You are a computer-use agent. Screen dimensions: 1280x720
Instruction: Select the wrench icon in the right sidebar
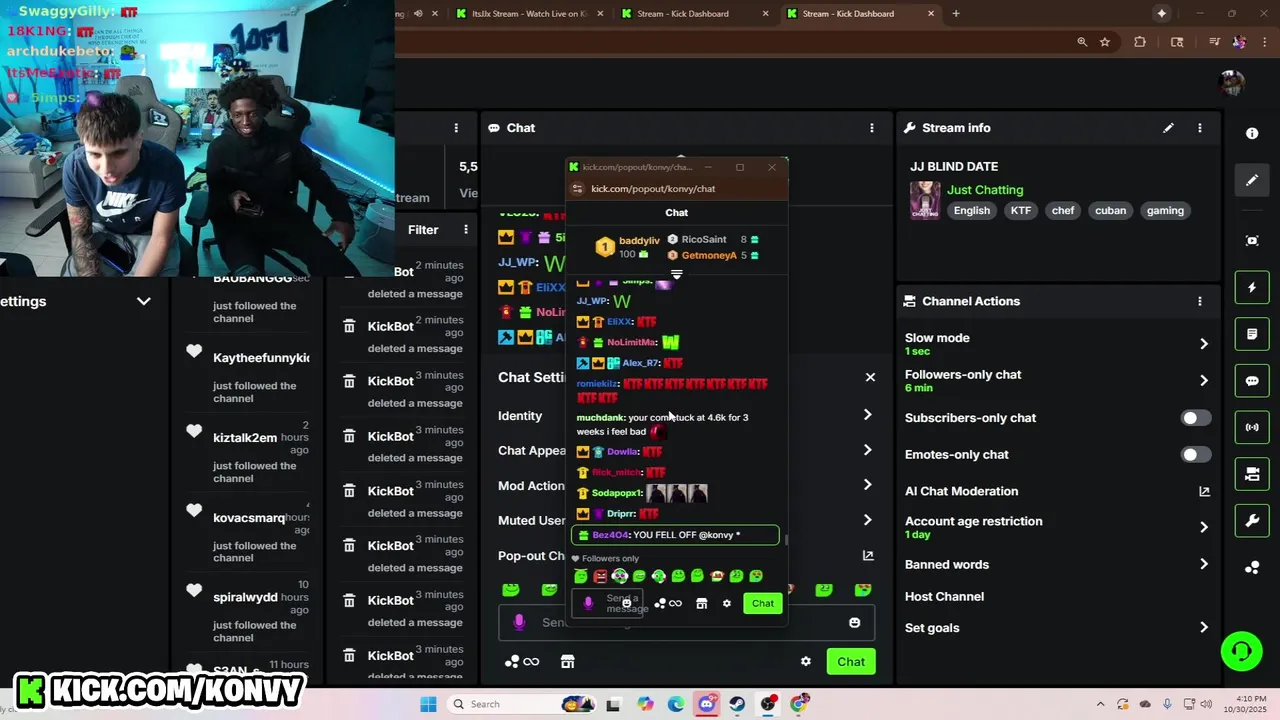(x=1252, y=521)
